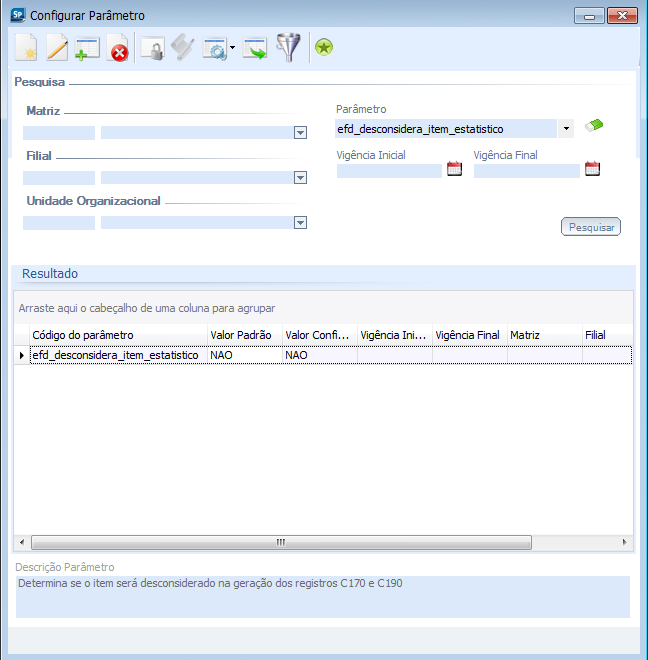Click the SP application icon in title bar
Image resolution: width=648 pixels, height=660 pixels.
coord(18,15)
